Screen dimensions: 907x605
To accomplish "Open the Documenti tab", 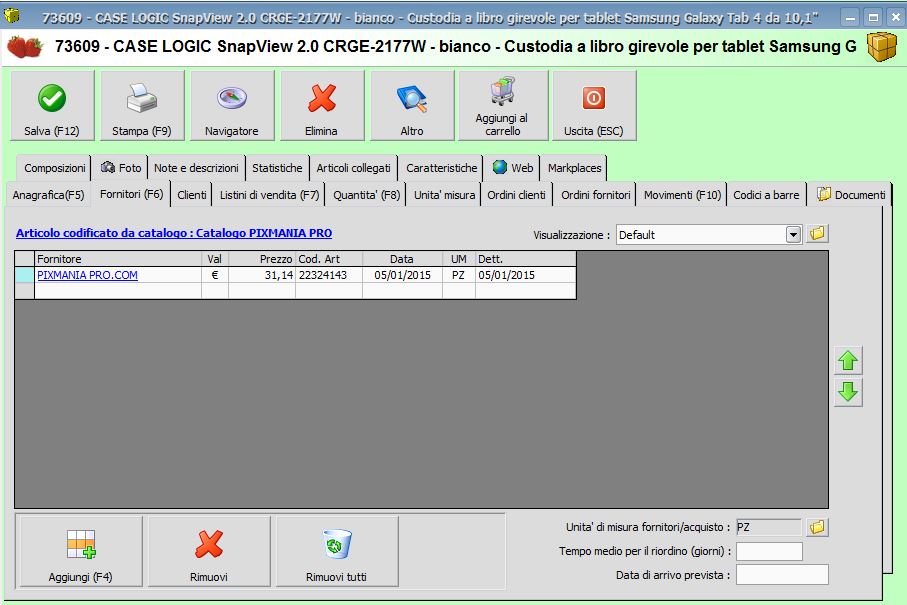I will click(x=851, y=195).
